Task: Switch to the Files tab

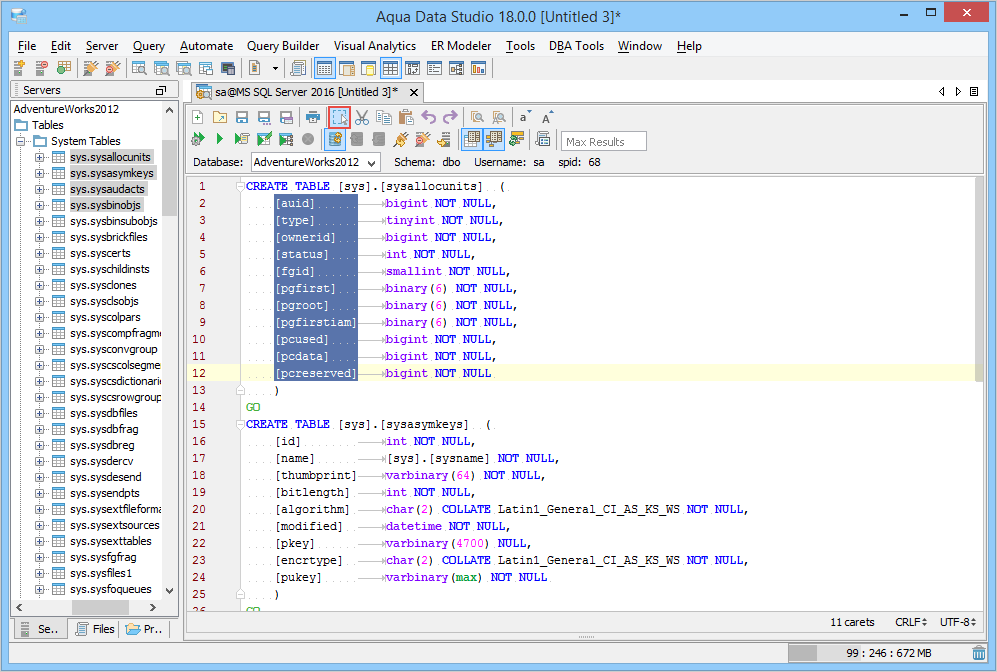Action: click(93, 629)
